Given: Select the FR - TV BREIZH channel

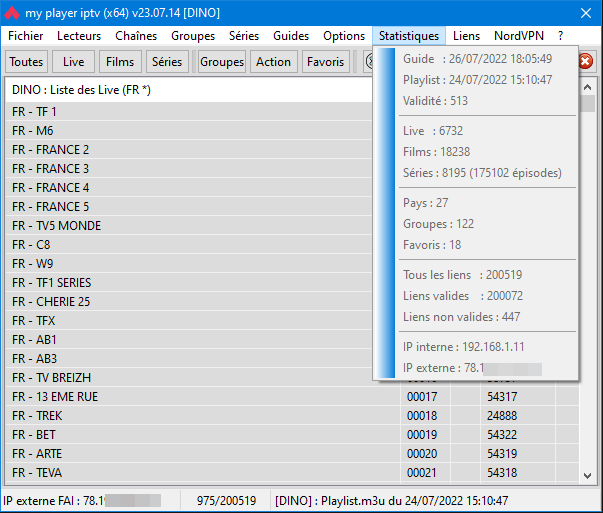Looking at the screenshot, I should pyautogui.click(x=188, y=378).
